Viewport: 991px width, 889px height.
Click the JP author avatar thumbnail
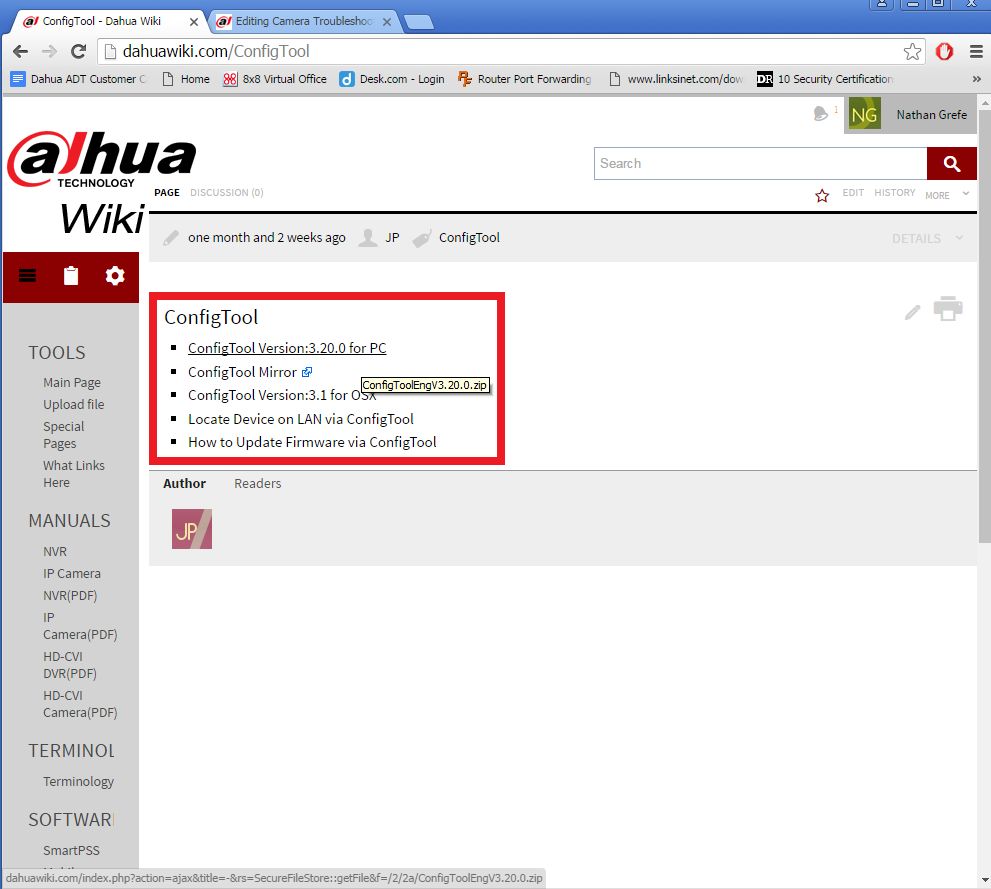click(x=192, y=529)
